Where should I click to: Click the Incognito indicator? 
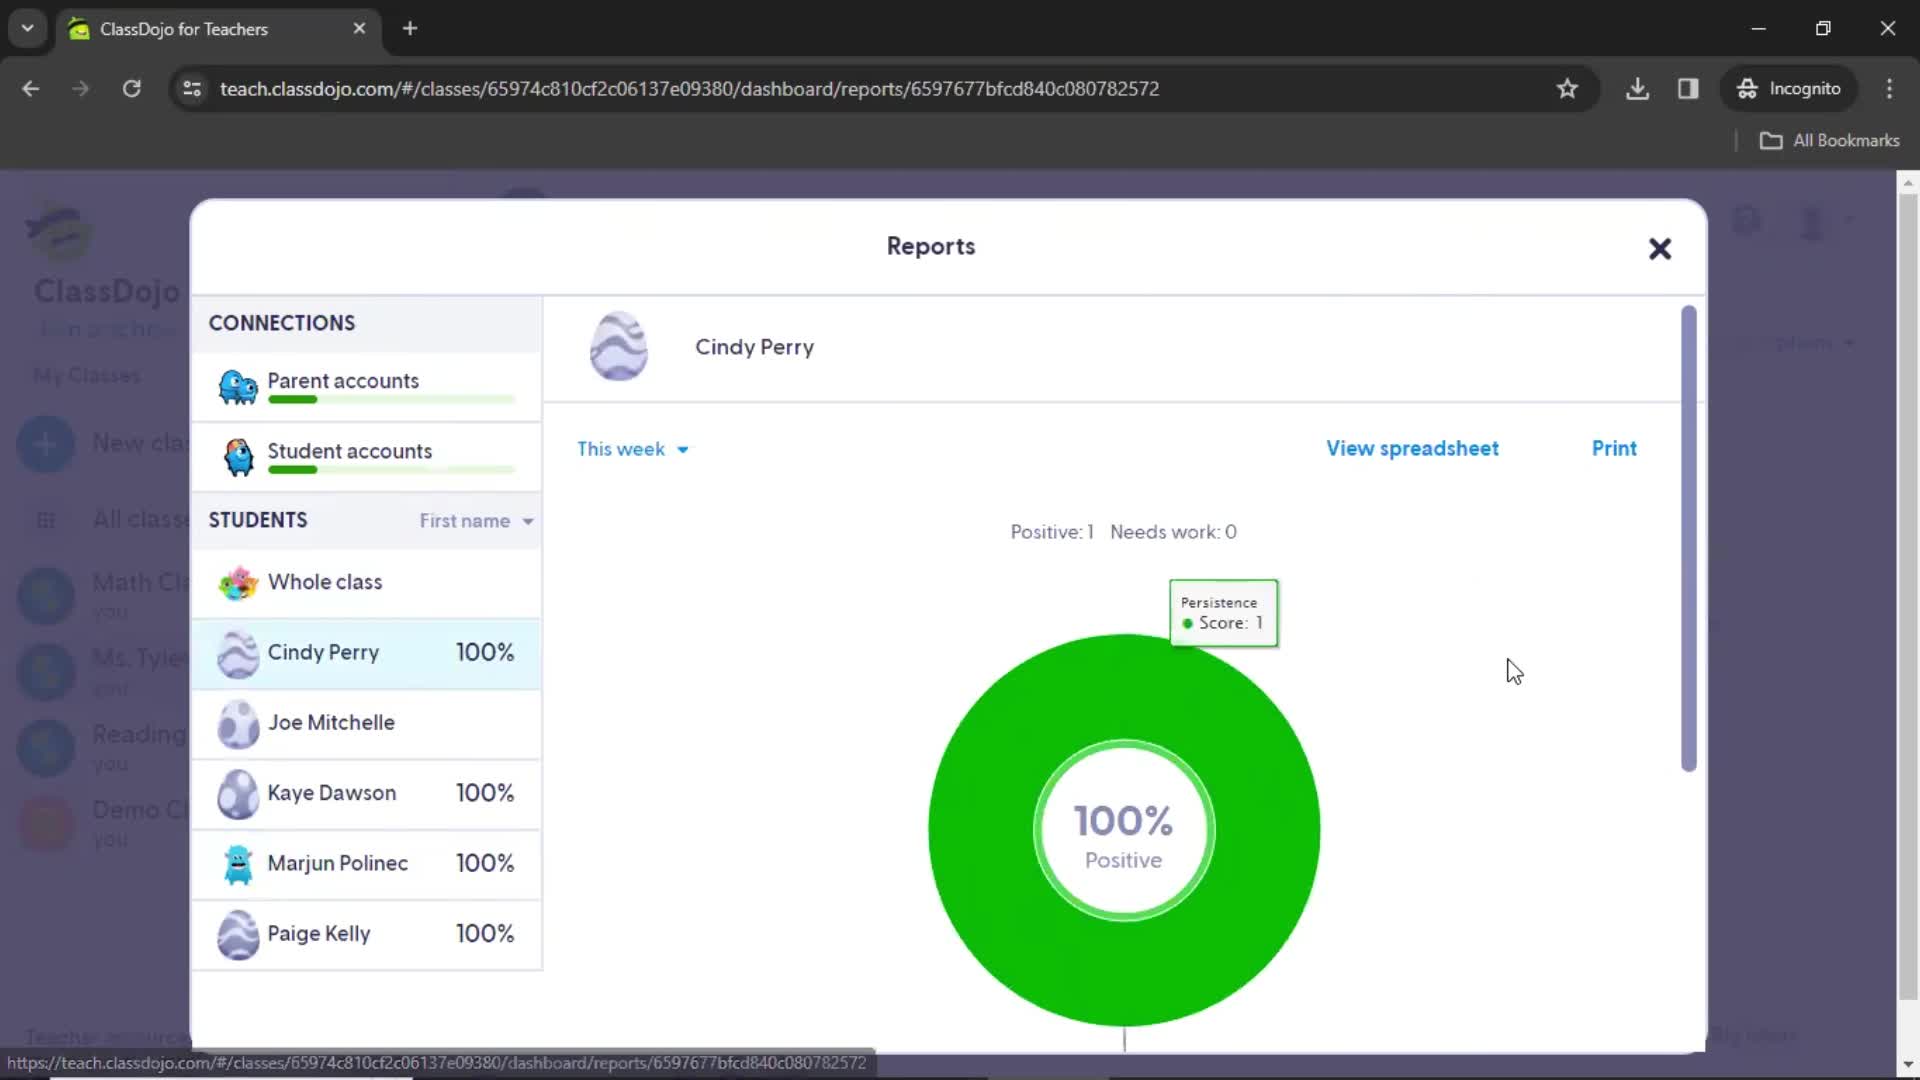(1789, 89)
